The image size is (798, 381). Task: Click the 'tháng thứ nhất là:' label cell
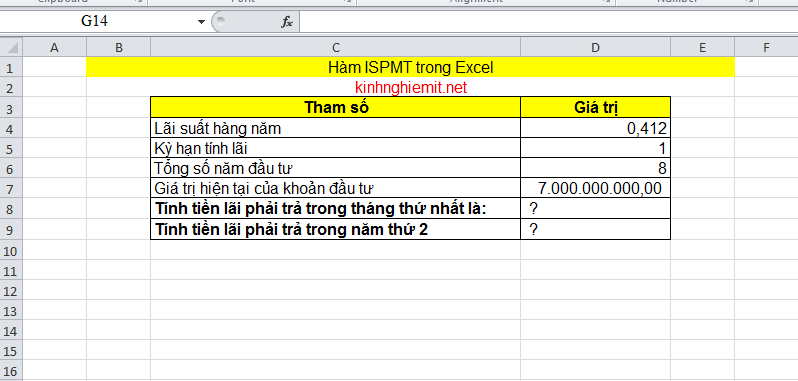click(x=335, y=209)
